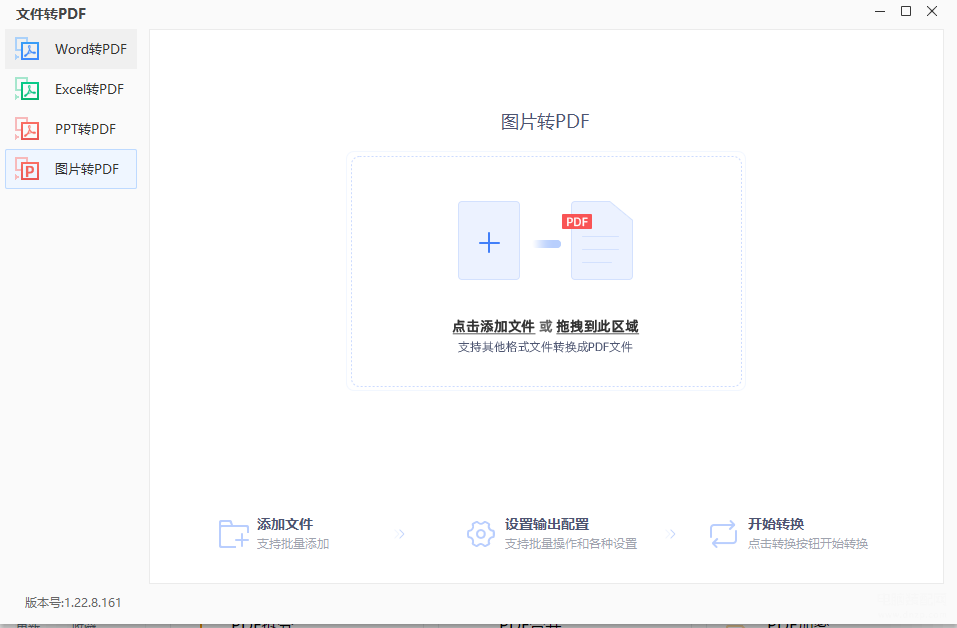The height and width of the screenshot is (628, 957).
Task: Click the PDF document icon in drop area
Action: pos(600,242)
